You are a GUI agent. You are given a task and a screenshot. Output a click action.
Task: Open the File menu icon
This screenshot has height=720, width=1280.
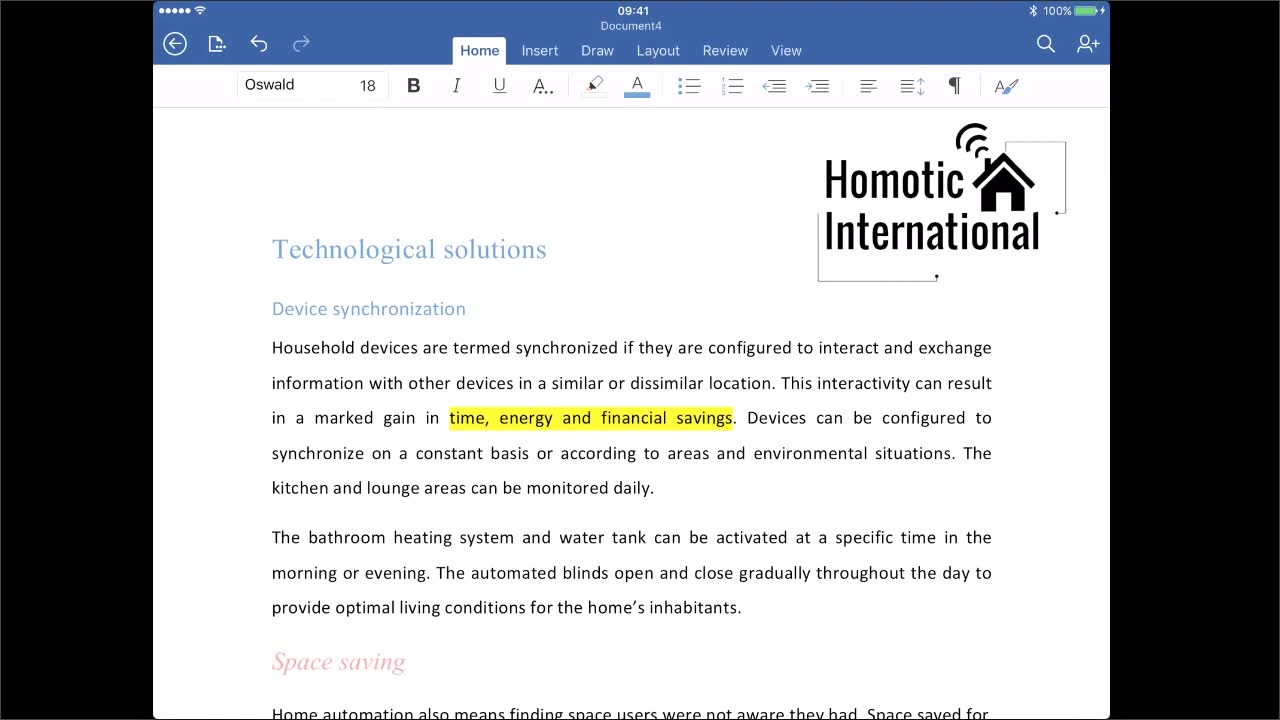tap(217, 43)
